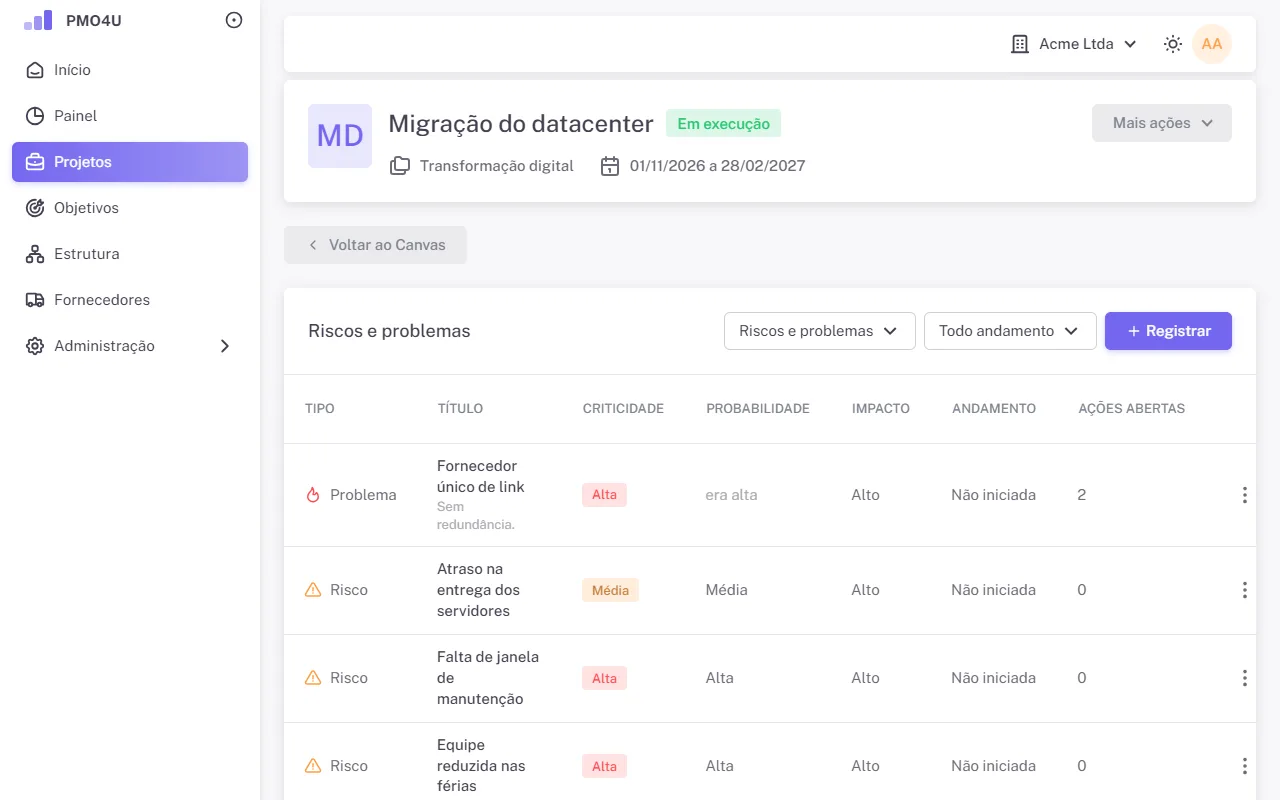The height and width of the screenshot is (800, 1280).
Task: Open Estrutura in the sidebar
Action: pos(130,254)
